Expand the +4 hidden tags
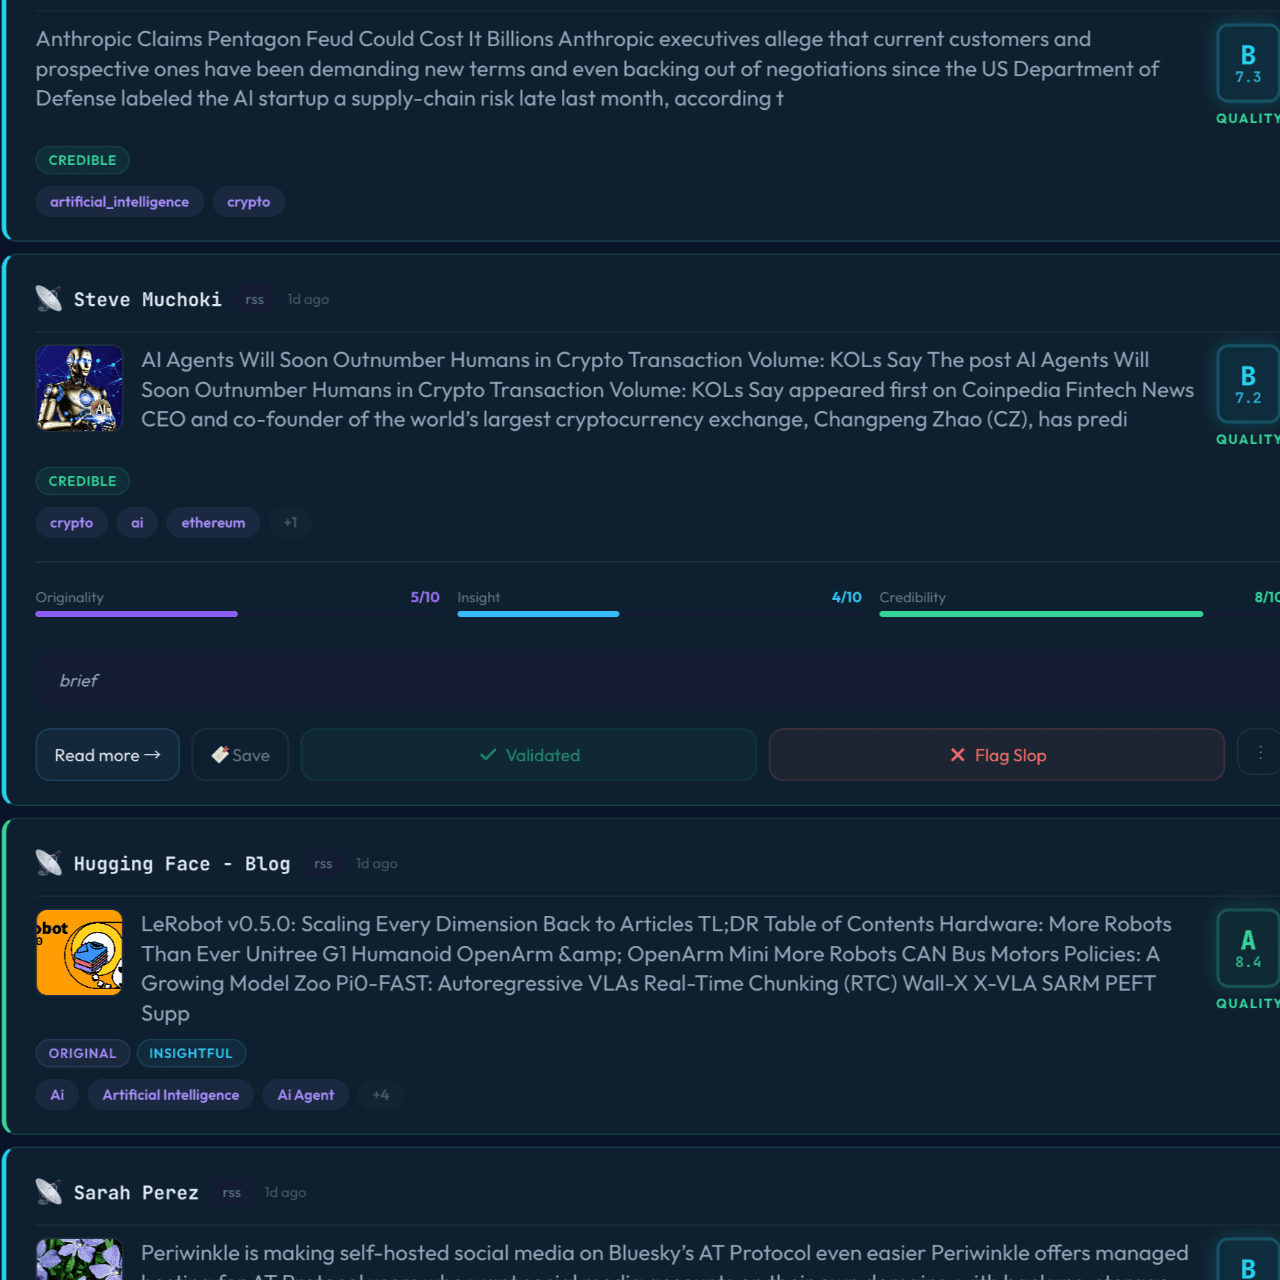The image size is (1280, 1280). click(x=381, y=1094)
